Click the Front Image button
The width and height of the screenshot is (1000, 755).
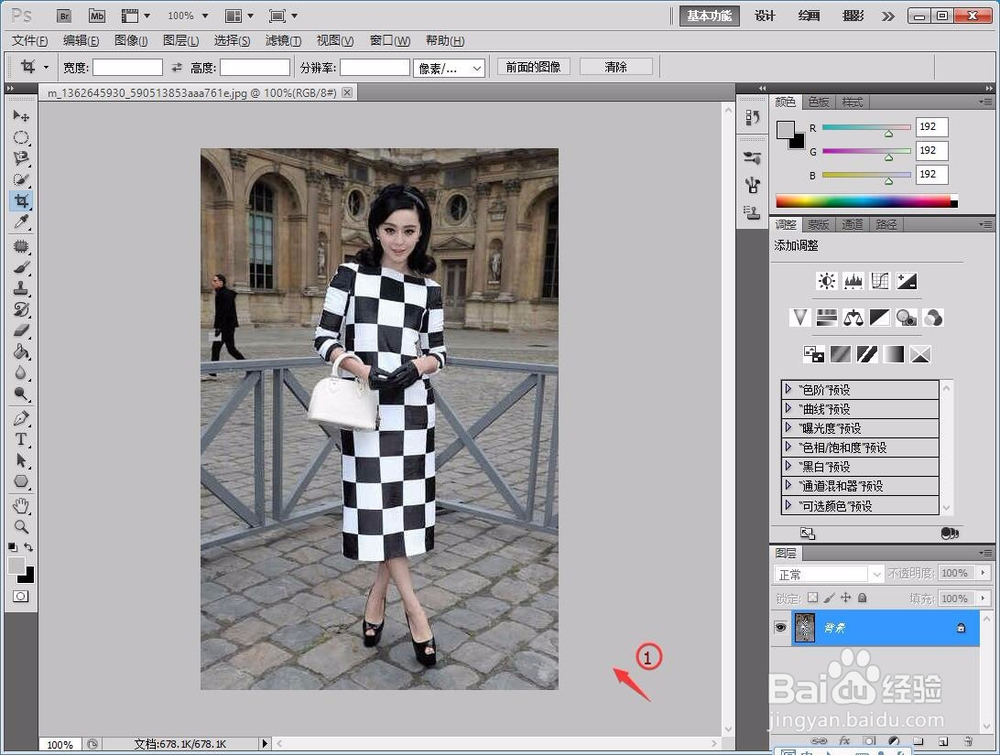point(533,67)
